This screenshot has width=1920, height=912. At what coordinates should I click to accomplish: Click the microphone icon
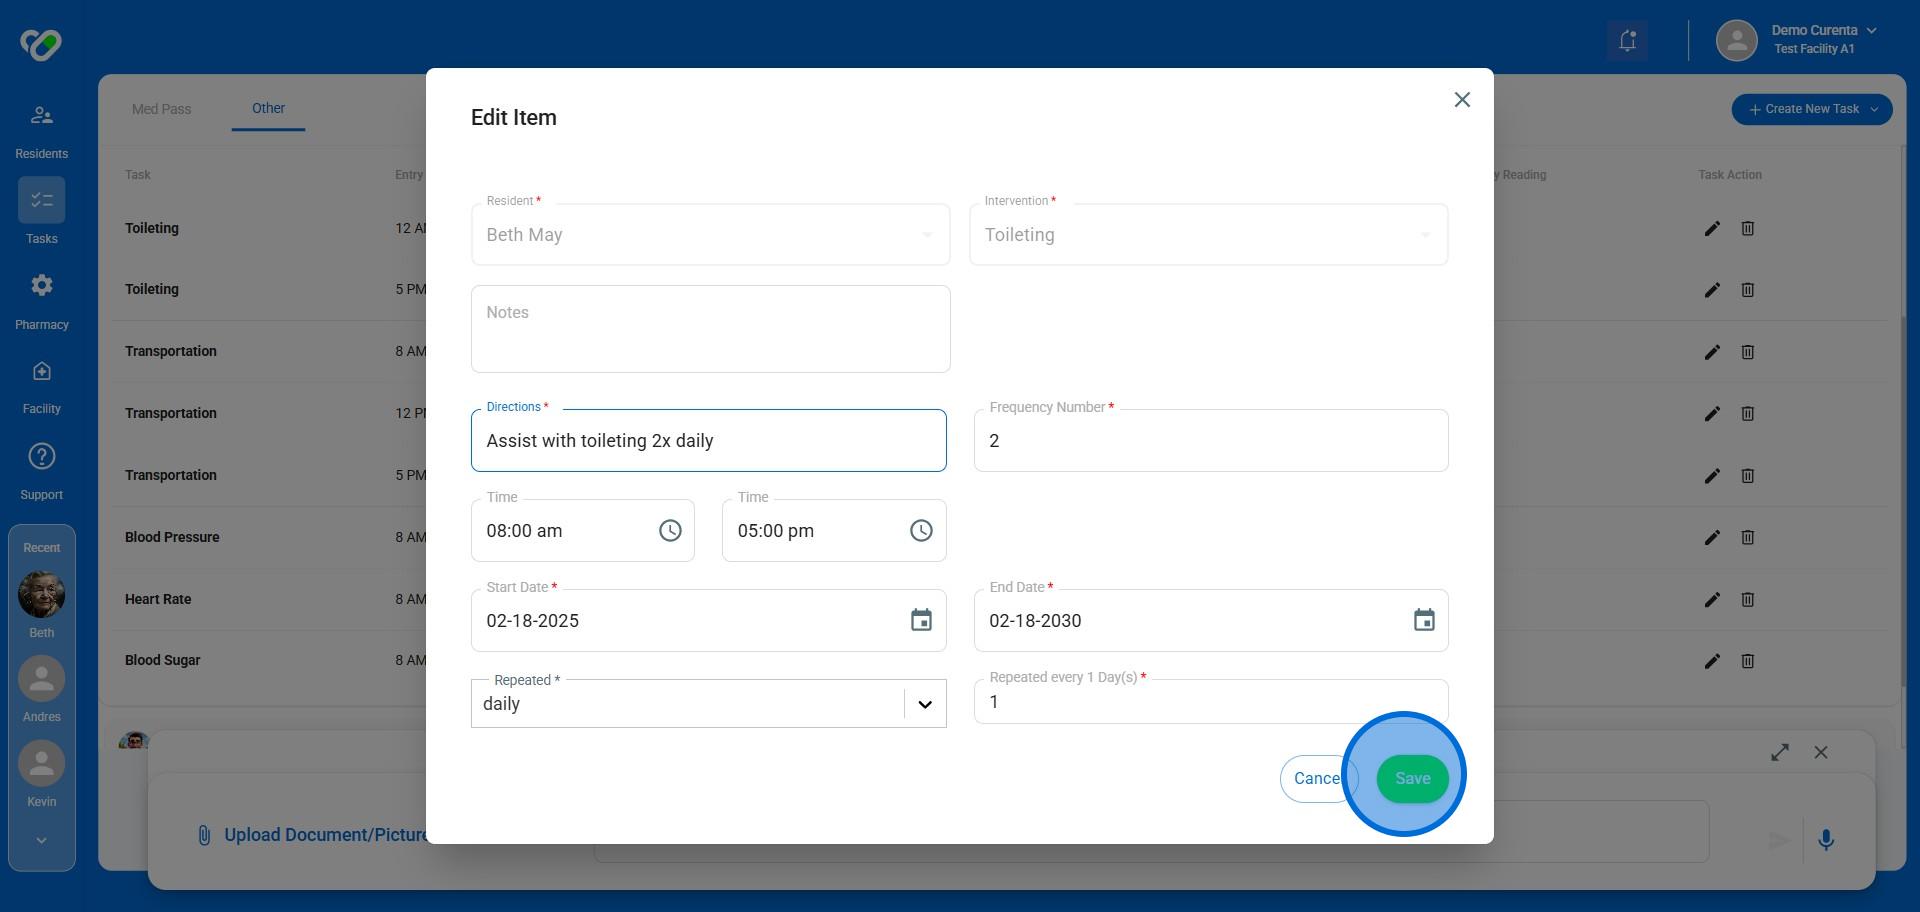click(1825, 840)
